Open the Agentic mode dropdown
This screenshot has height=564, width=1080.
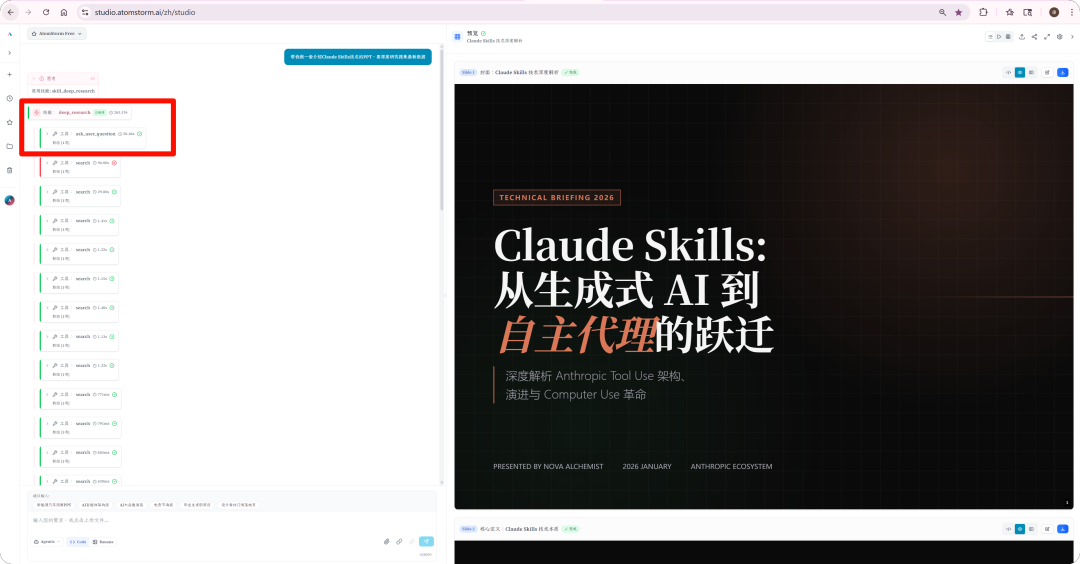48,542
